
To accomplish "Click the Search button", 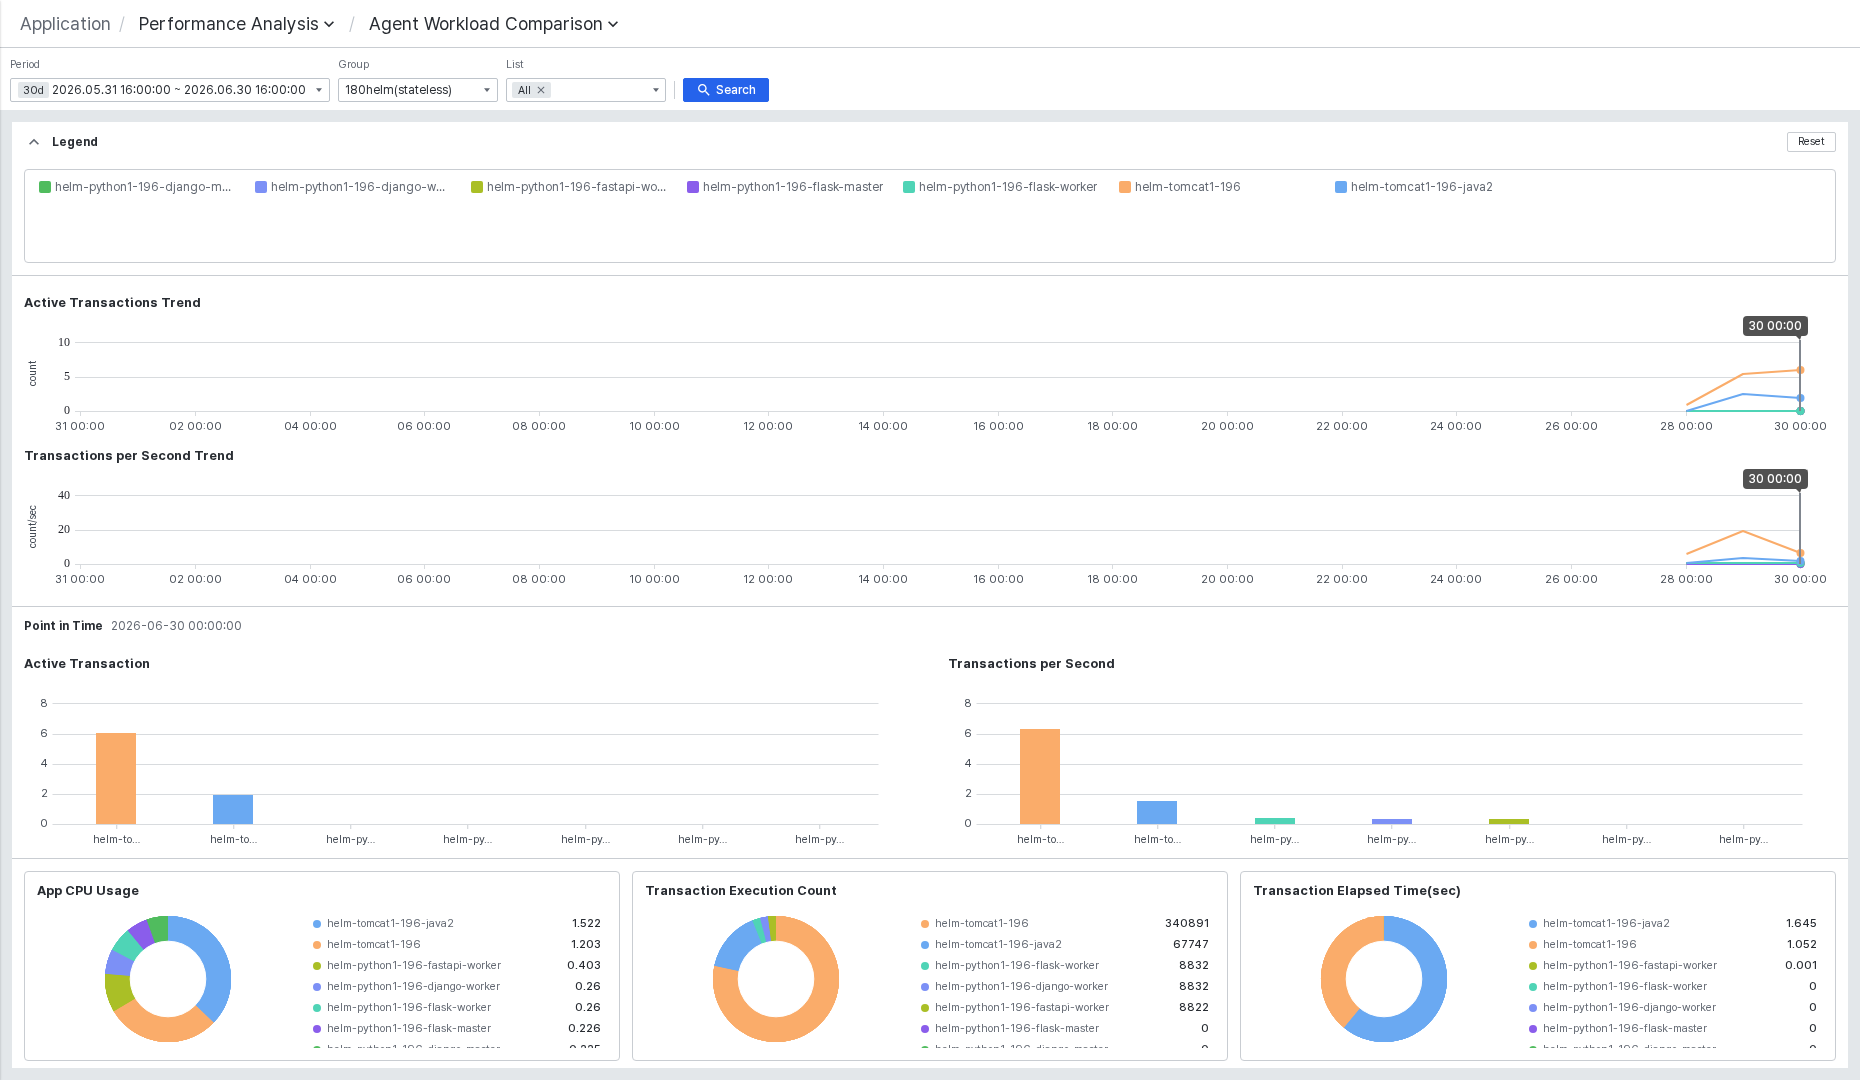I will click(x=726, y=90).
